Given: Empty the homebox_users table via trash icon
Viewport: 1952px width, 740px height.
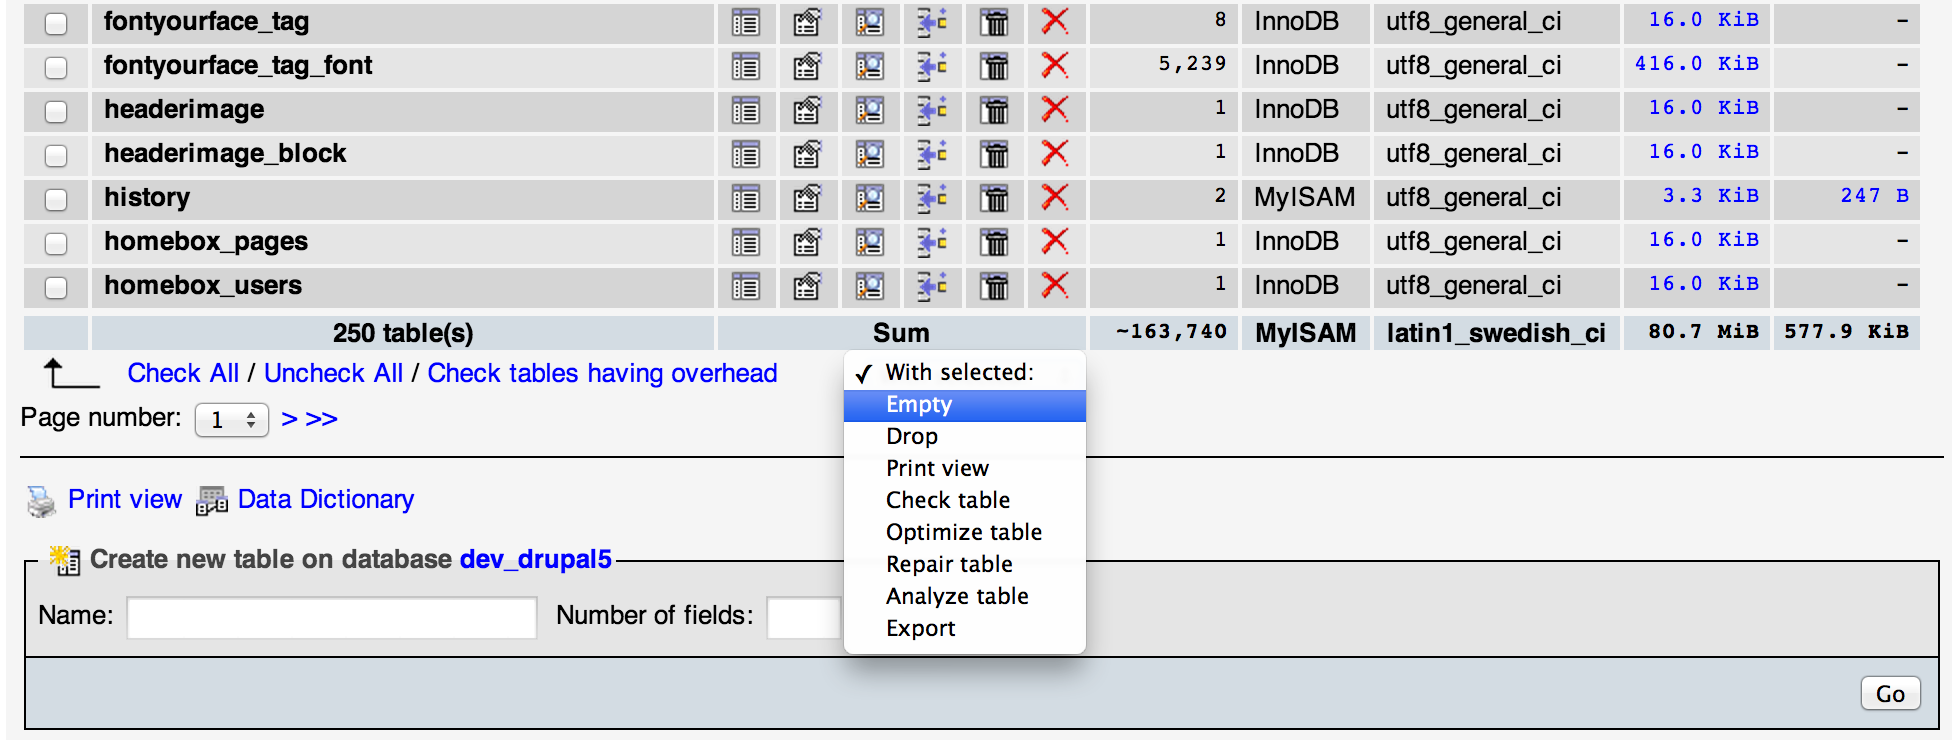Looking at the screenshot, I should 994,286.
